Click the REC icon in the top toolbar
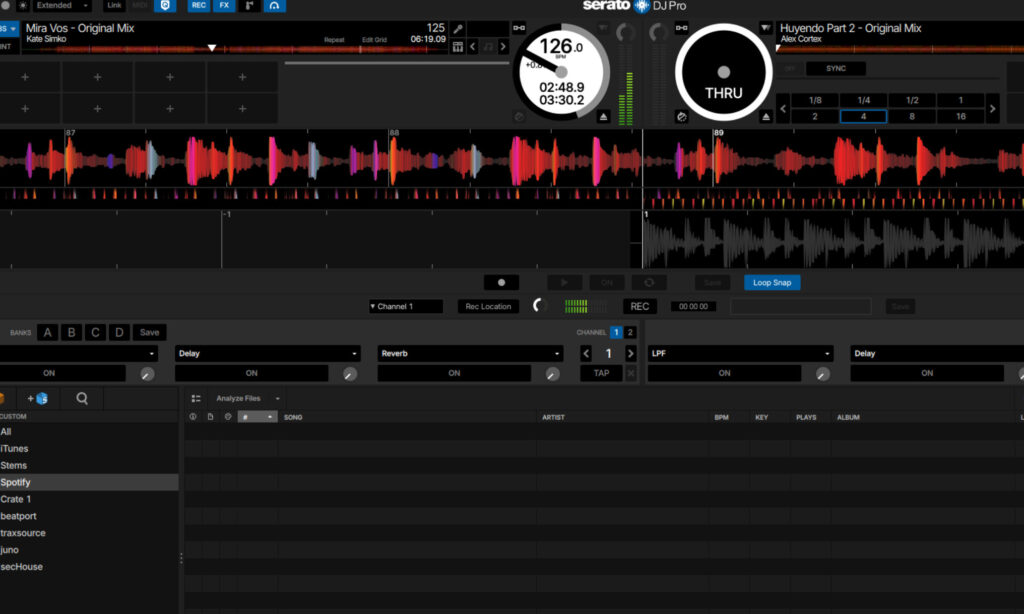Viewport: 1024px width, 614px height. pos(199,6)
